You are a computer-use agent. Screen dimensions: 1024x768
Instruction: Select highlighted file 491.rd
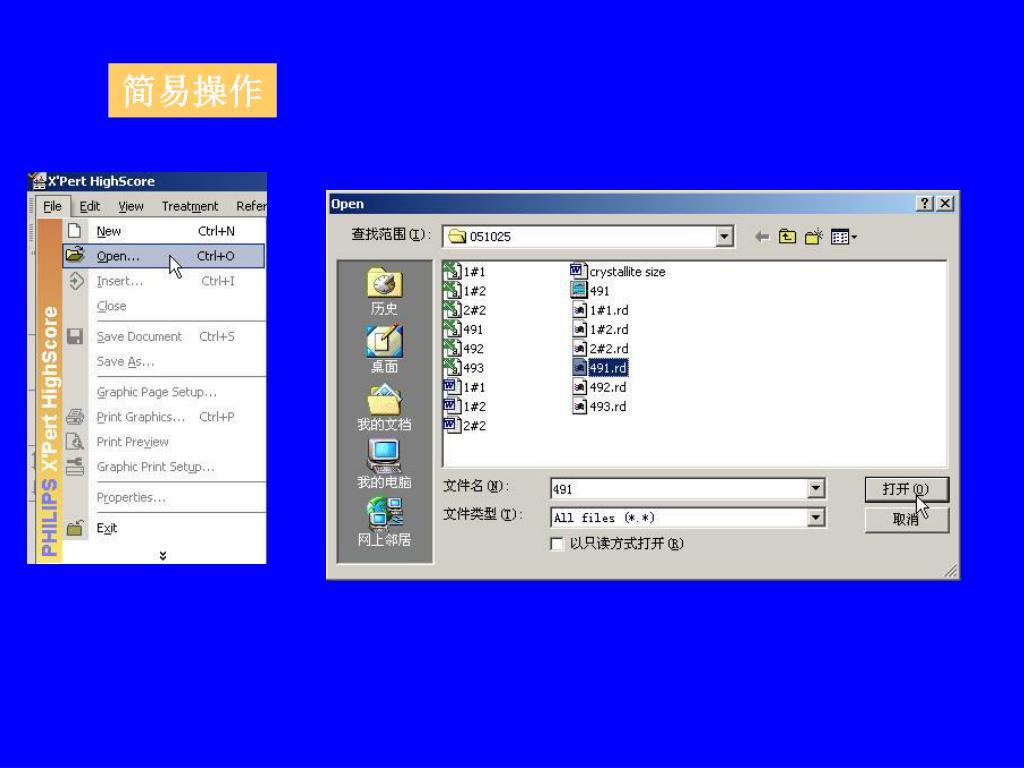click(600, 368)
